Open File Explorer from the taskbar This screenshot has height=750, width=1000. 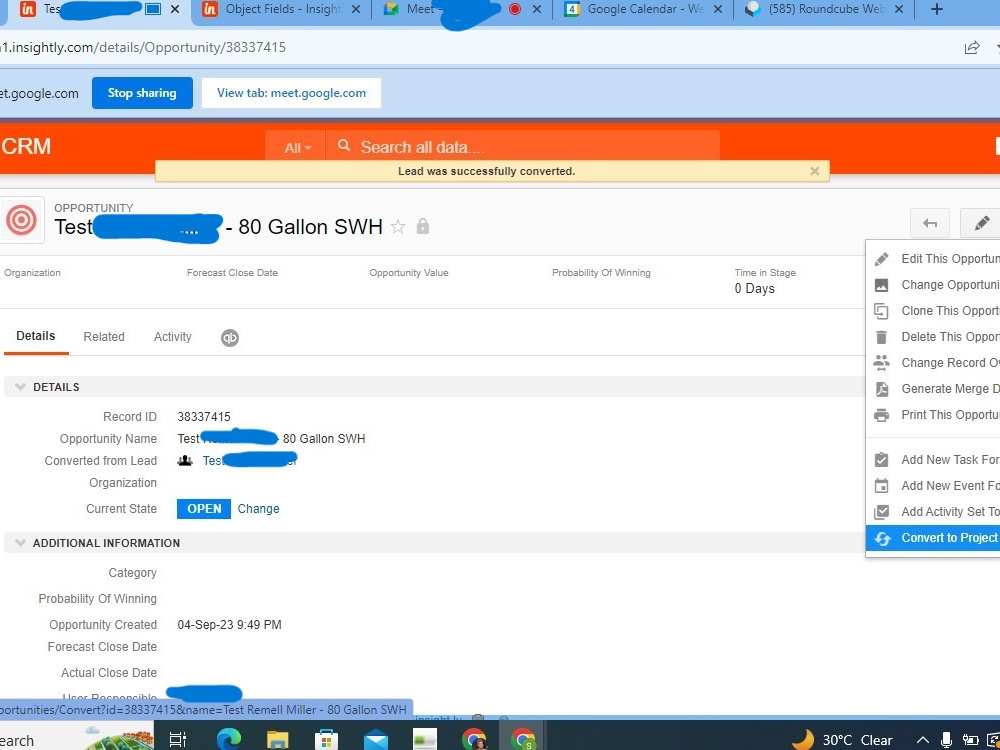pyautogui.click(x=277, y=740)
